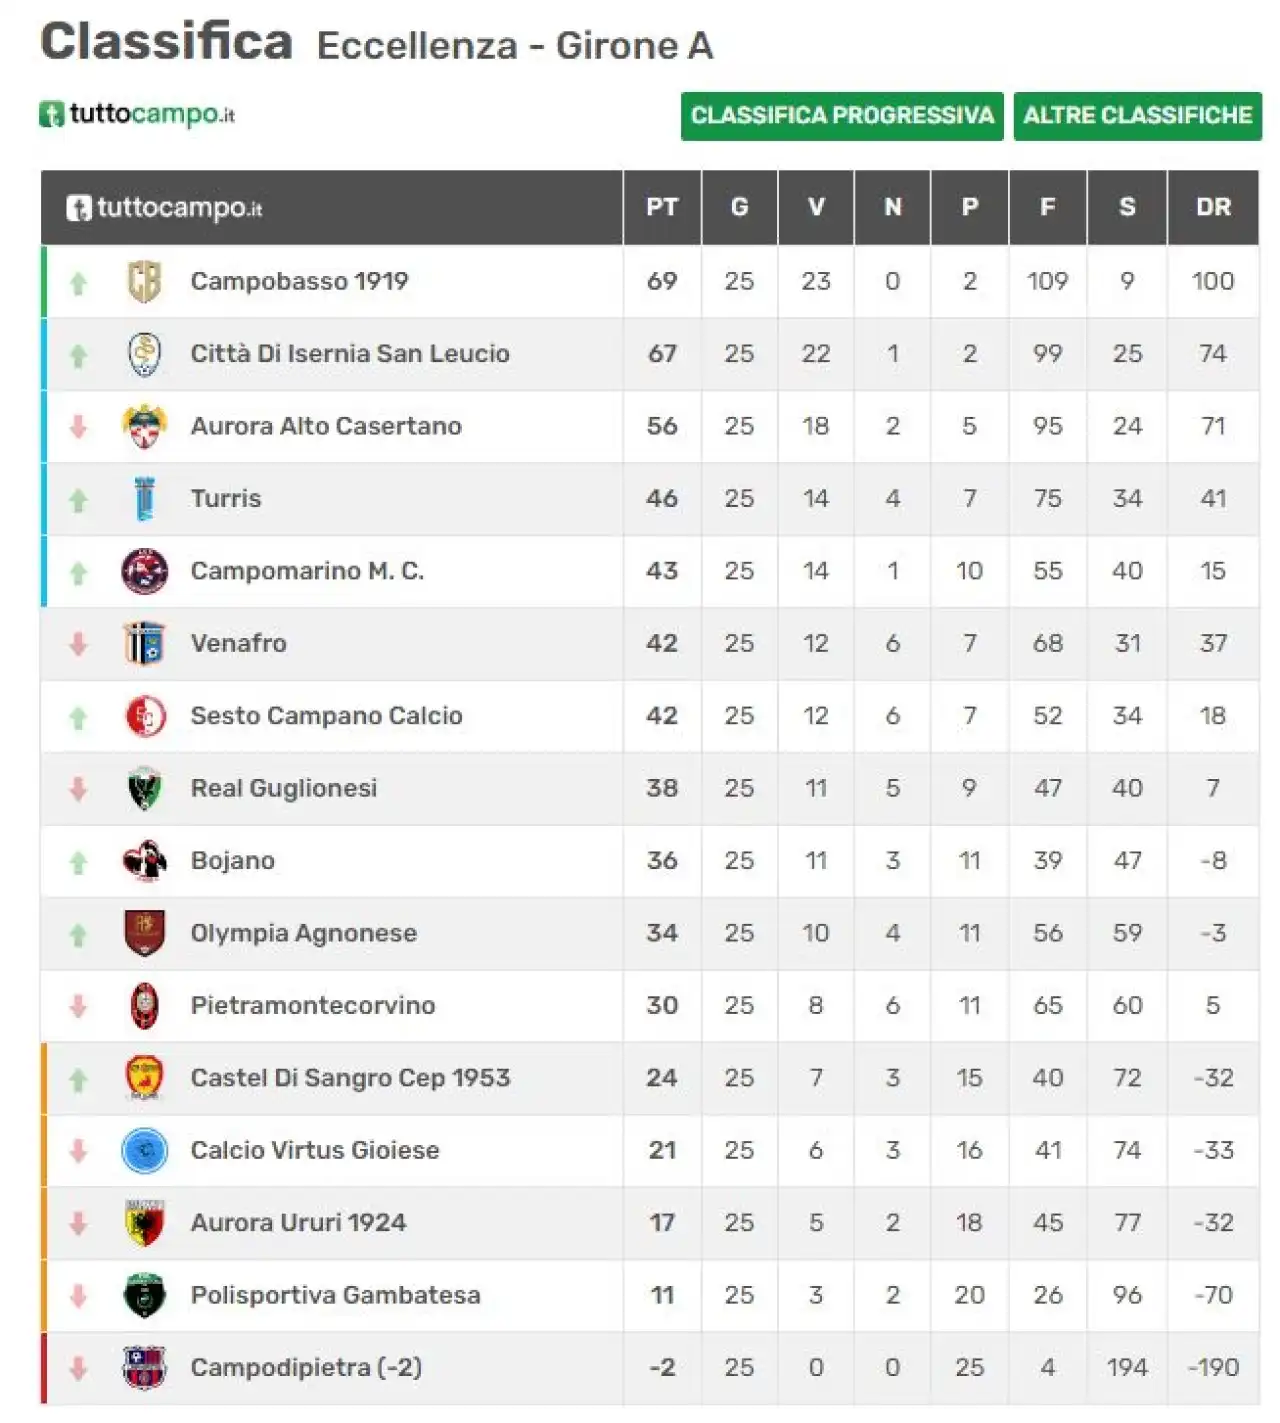
Task: Open the Città Di Isernia San Leucio team page
Action: pyautogui.click(x=350, y=354)
